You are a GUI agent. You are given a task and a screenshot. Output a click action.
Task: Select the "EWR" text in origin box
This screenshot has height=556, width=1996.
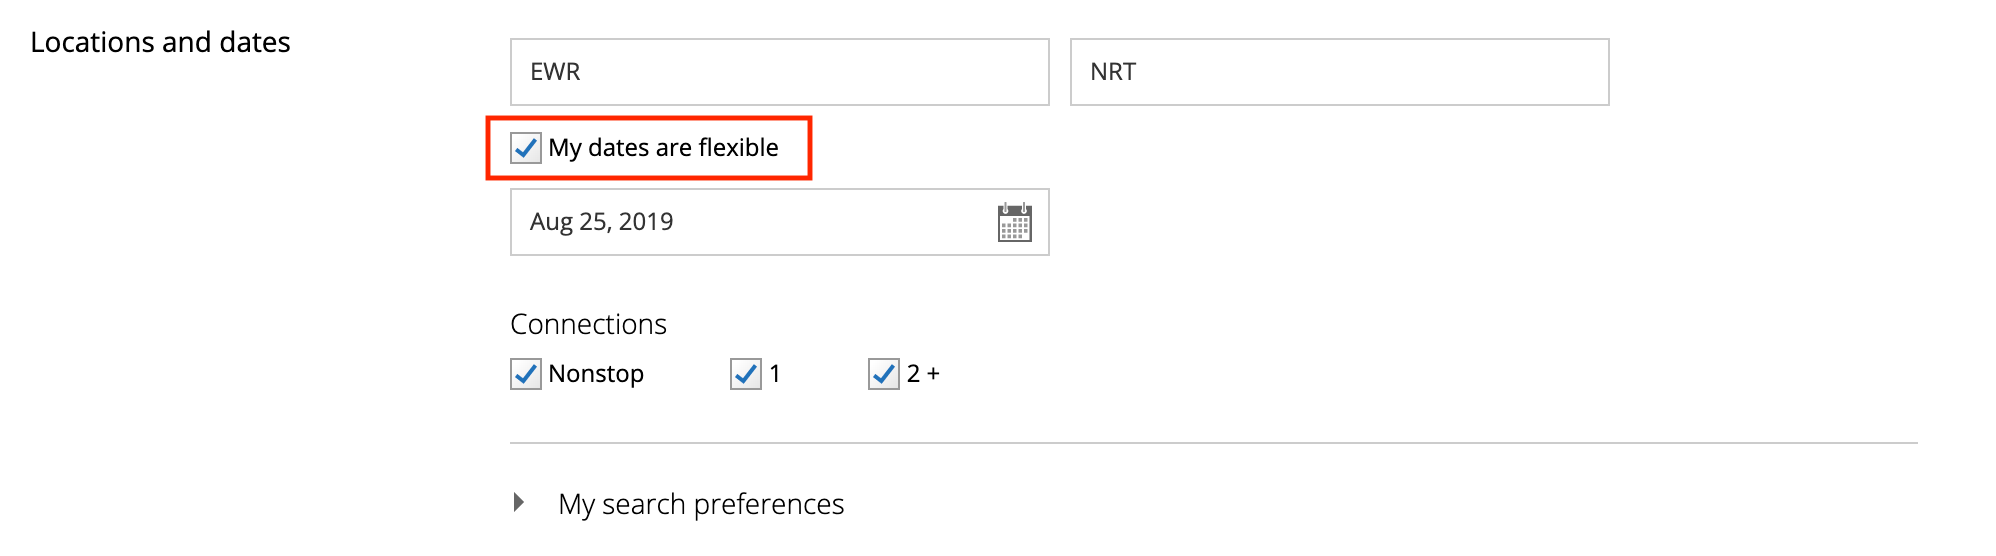(555, 72)
